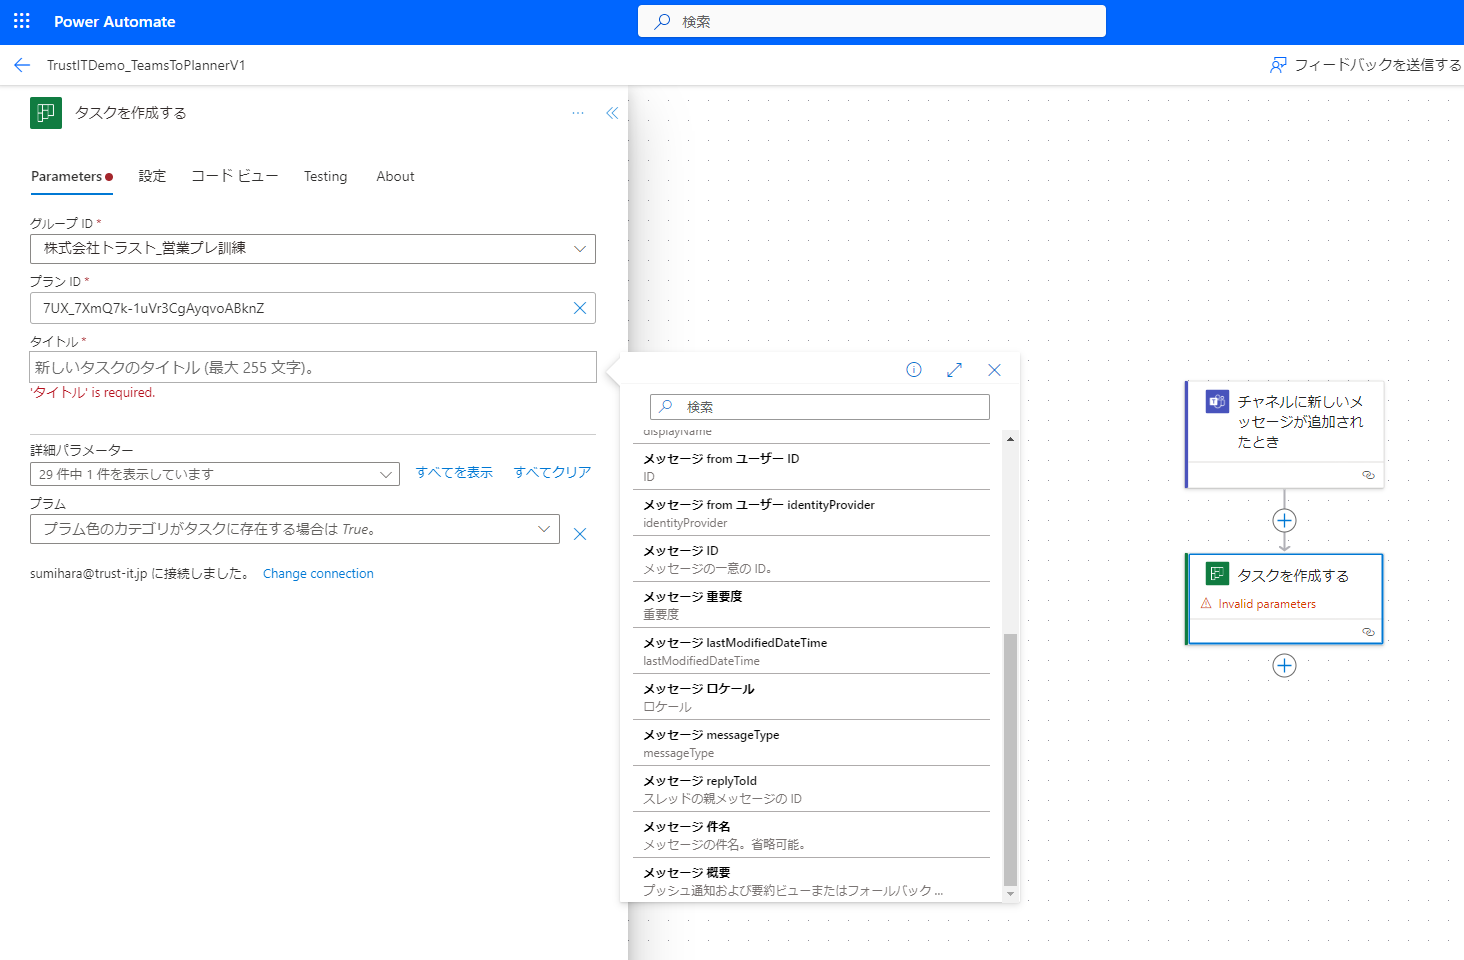This screenshot has width=1464, height=960.
Task: Select メッセージ messageType dynamic content
Action: (811, 743)
